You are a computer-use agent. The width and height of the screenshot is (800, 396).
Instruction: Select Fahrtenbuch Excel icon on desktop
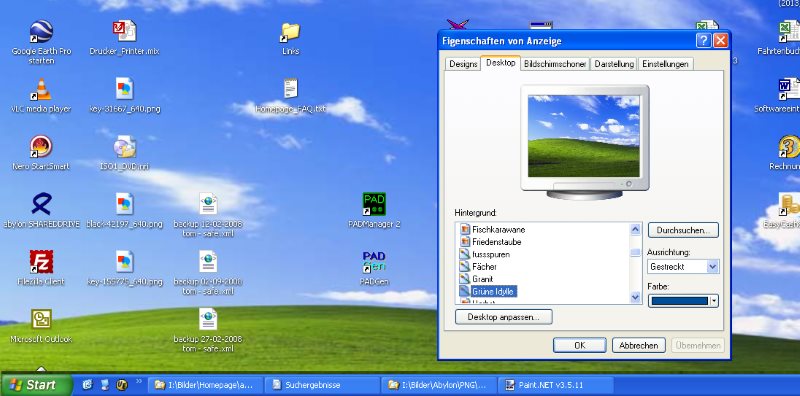click(x=788, y=32)
